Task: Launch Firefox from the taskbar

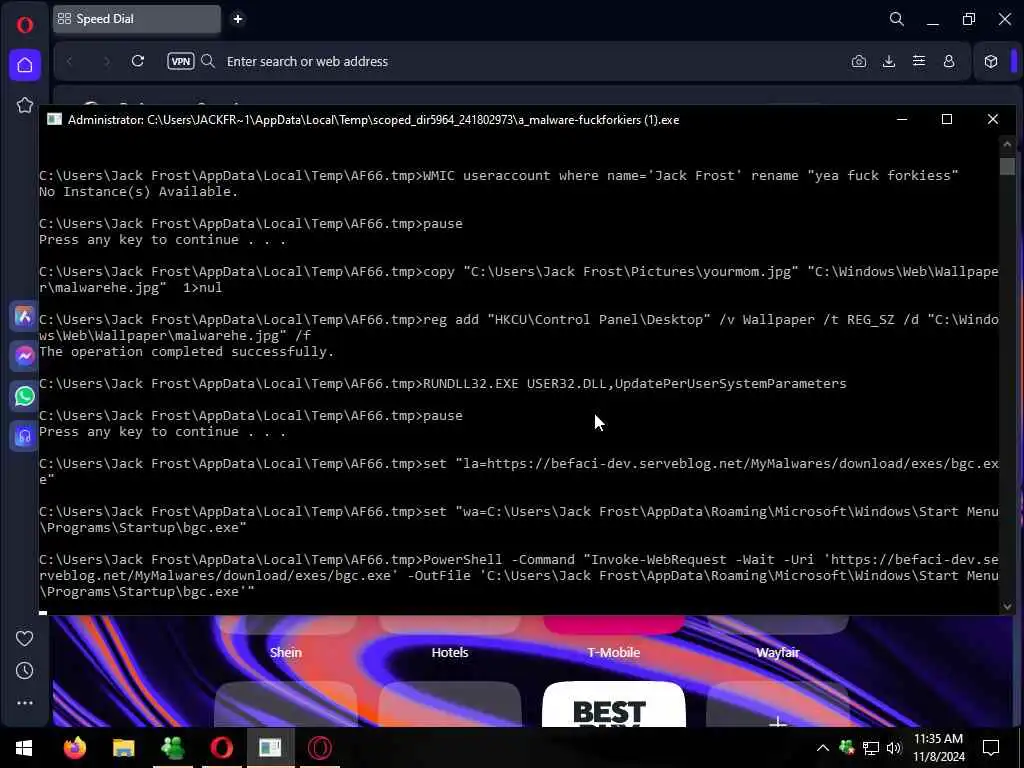Action: [x=74, y=748]
